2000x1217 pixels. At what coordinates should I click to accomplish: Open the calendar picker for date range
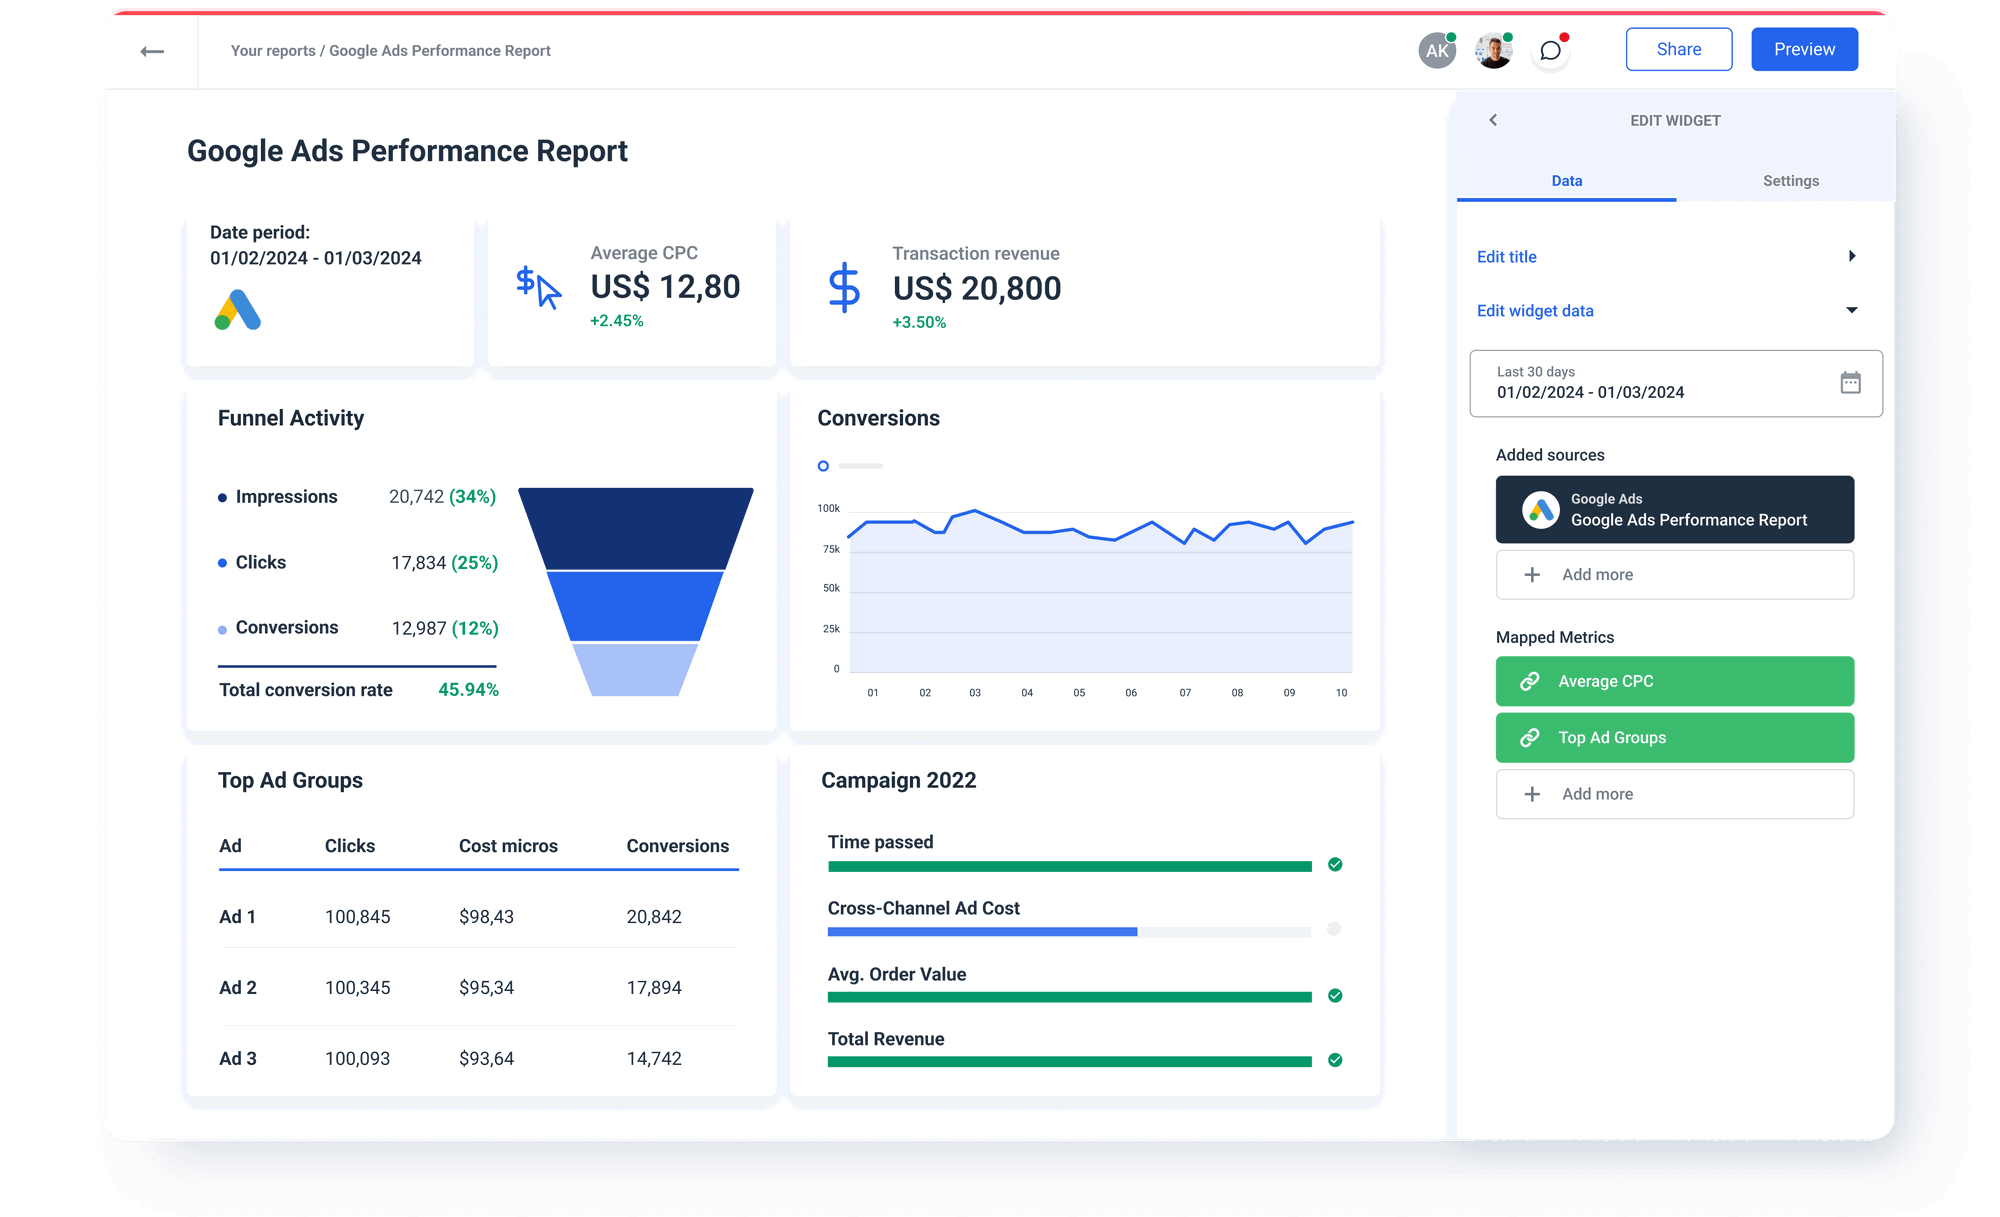pos(1851,383)
